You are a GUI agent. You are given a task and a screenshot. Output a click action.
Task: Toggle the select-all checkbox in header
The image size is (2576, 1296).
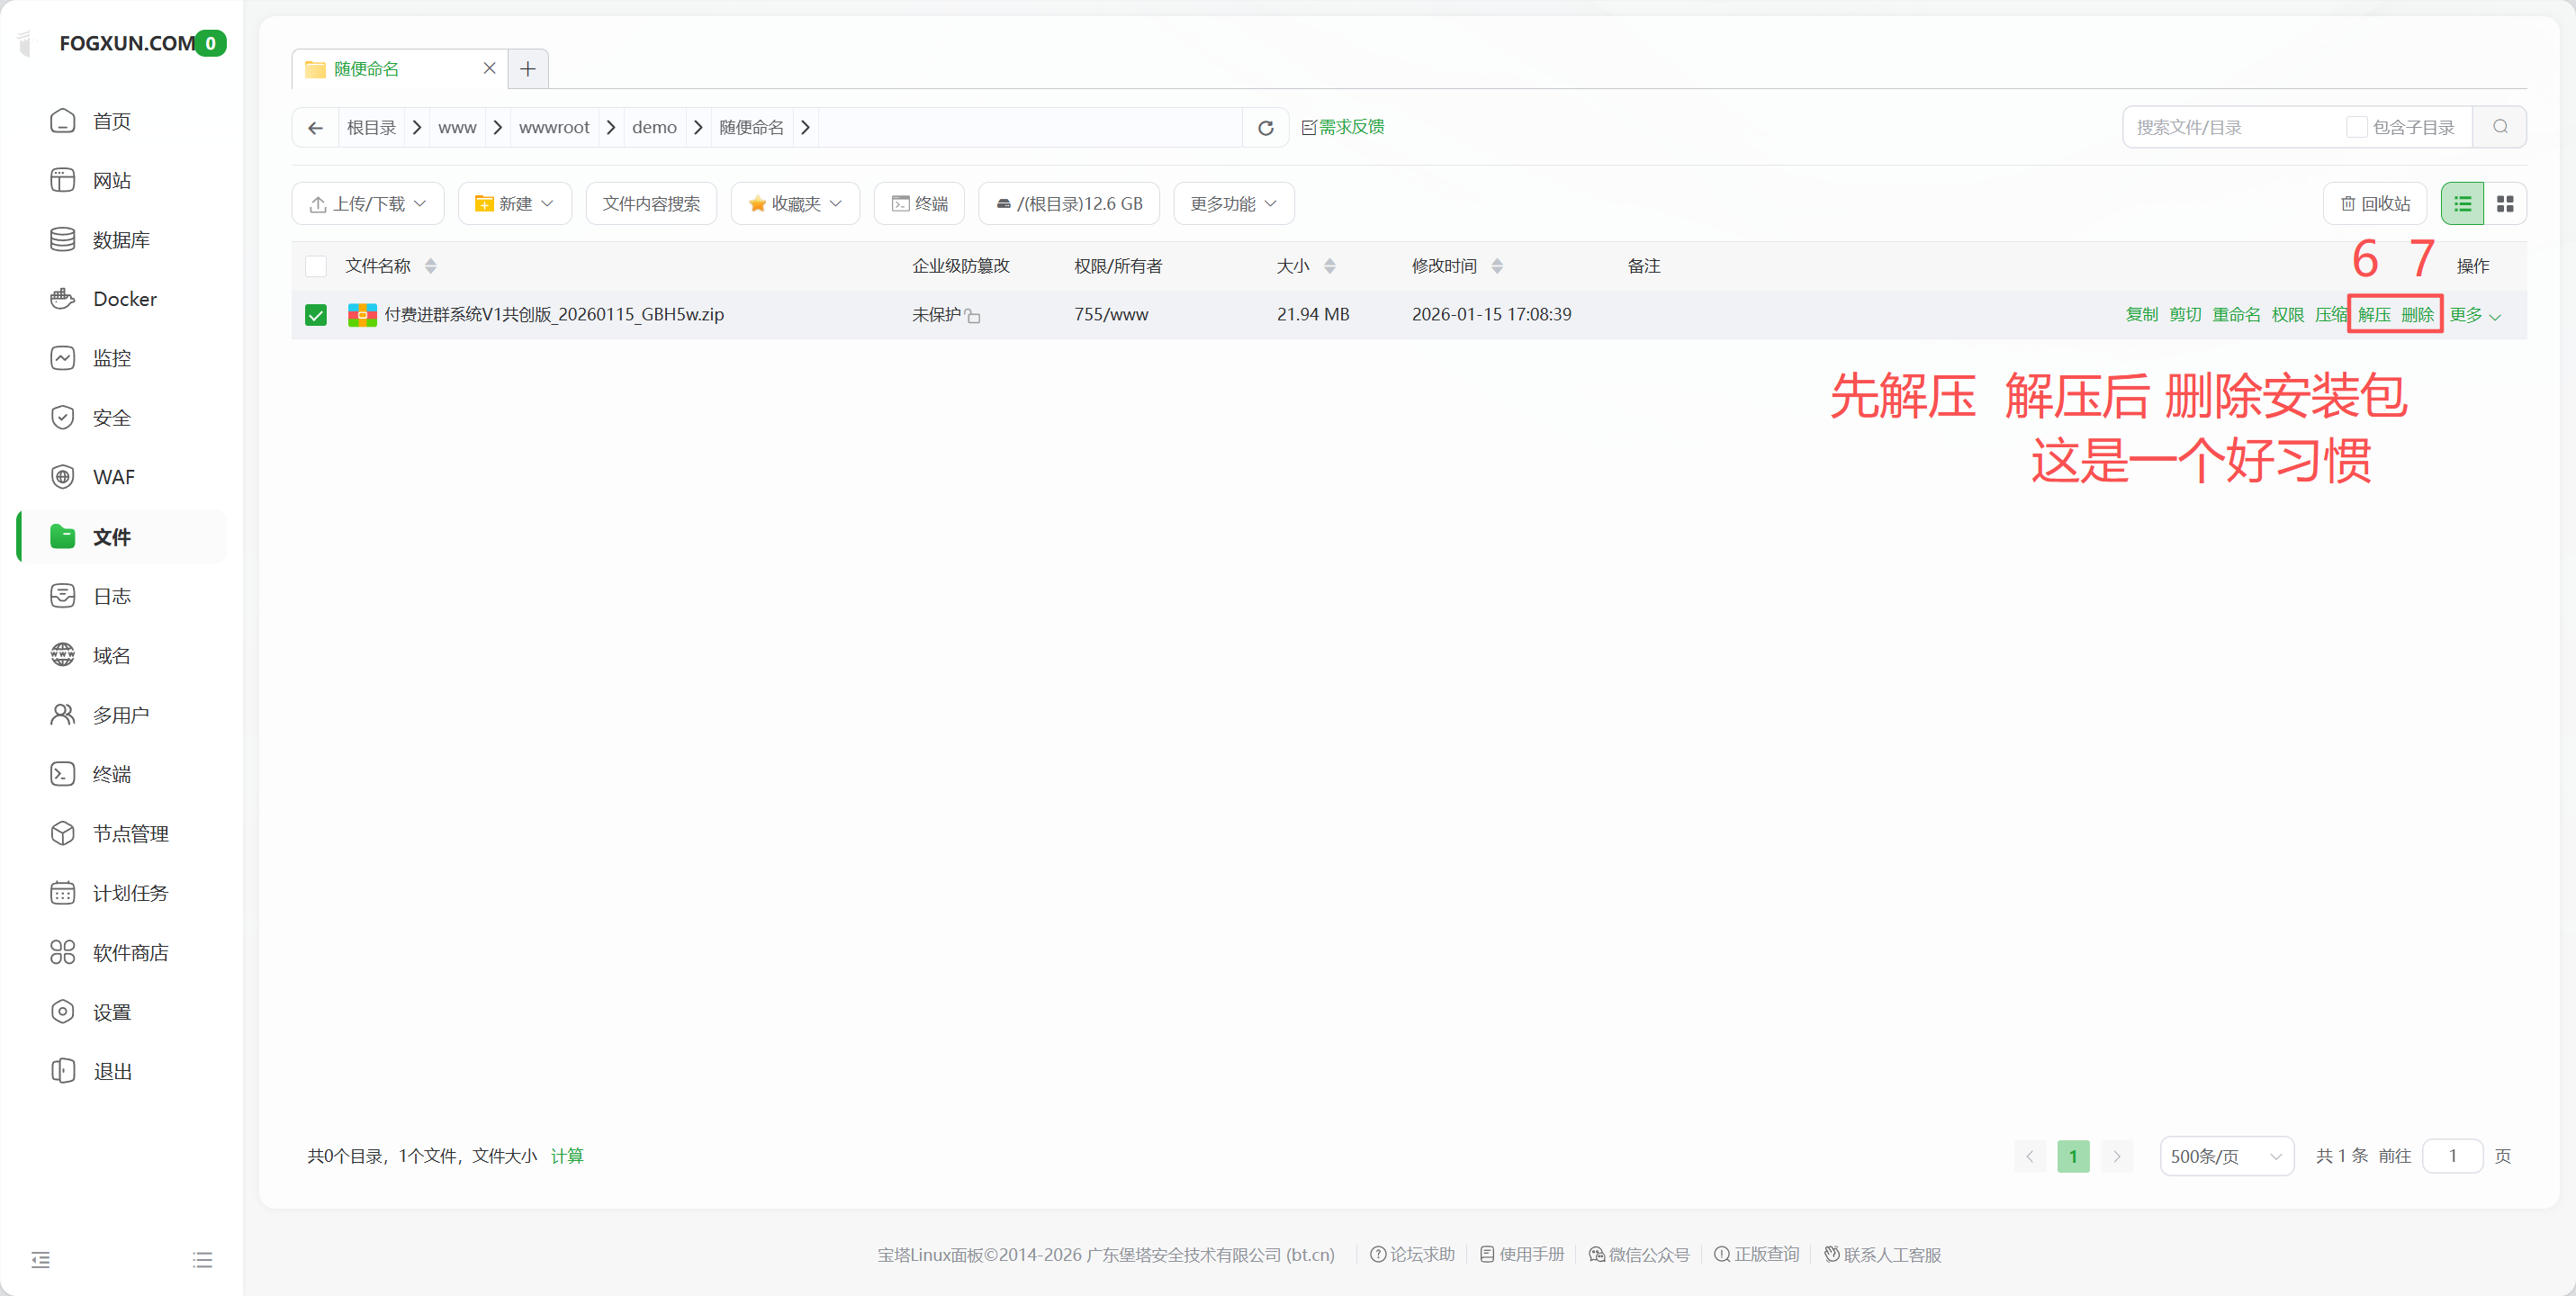(x=315, y=266)
